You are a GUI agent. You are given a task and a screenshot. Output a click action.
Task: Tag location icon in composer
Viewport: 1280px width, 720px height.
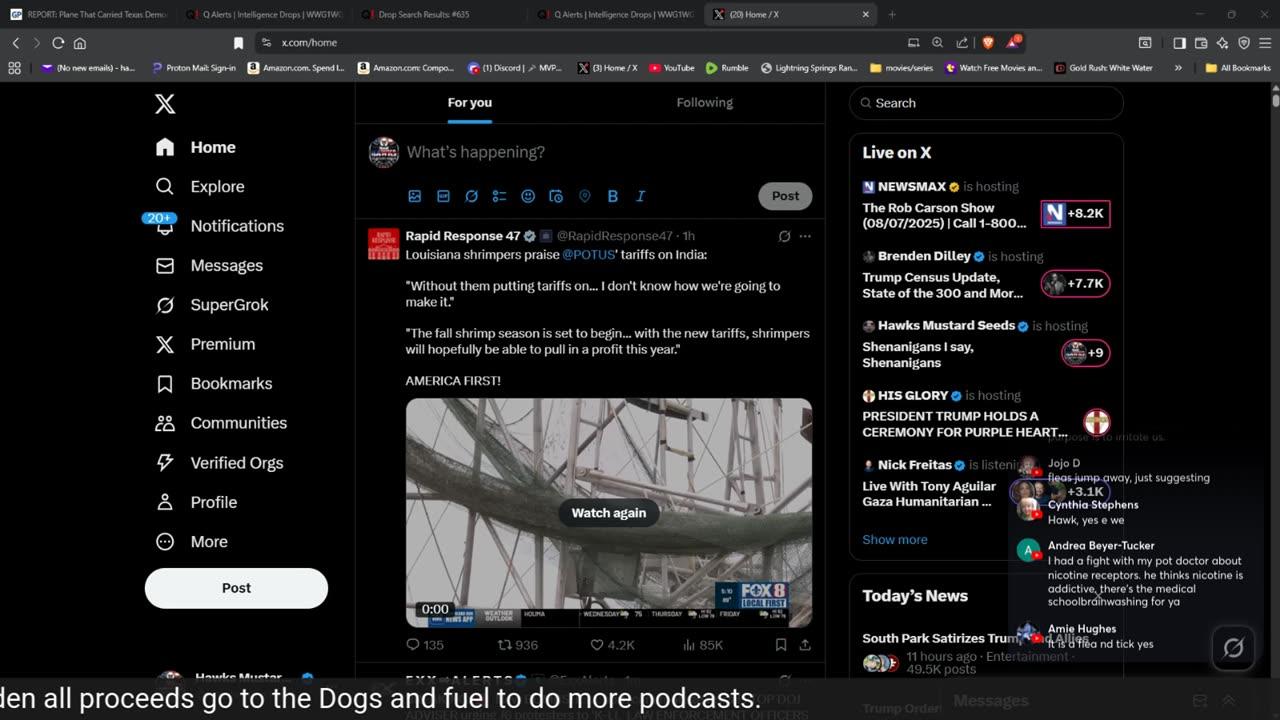[x=585, y=196]
